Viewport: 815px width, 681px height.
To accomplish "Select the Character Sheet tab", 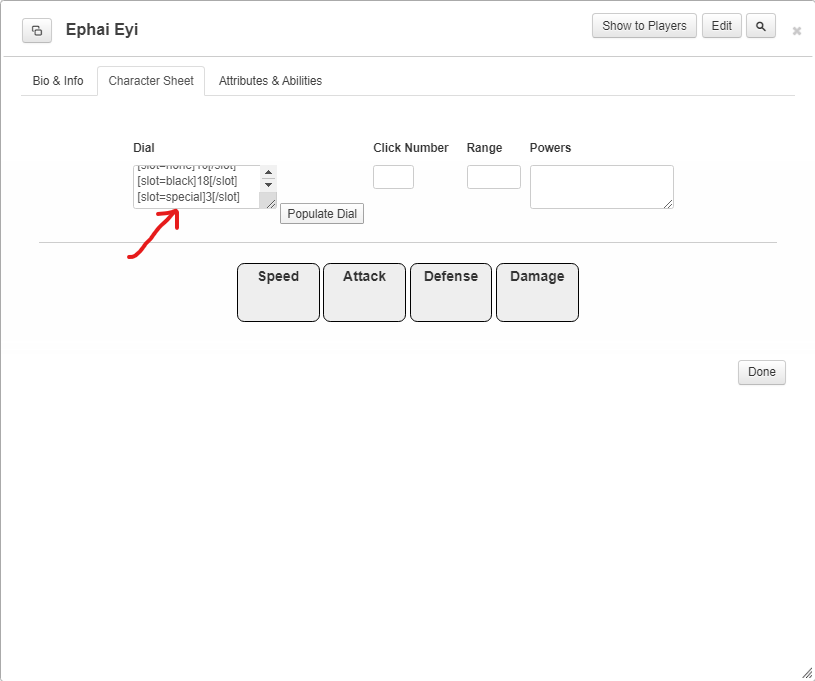I will 151,81.
